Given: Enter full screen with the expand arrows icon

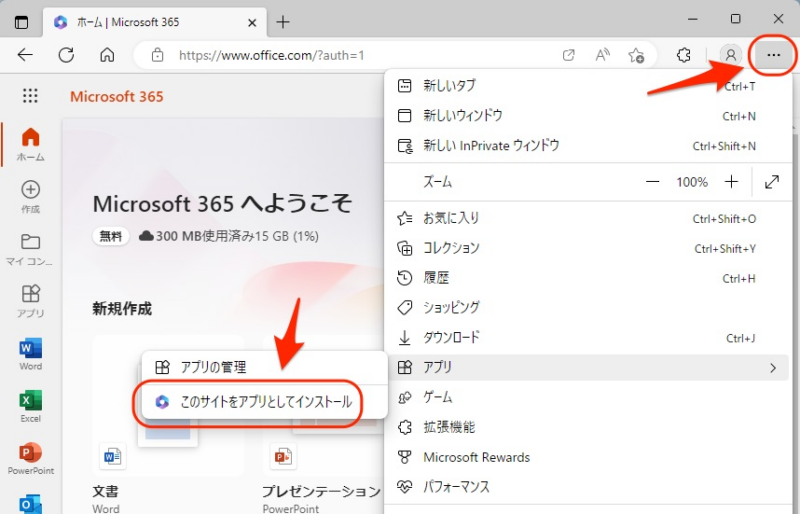Looking at the screenshot, I should 772,182.
